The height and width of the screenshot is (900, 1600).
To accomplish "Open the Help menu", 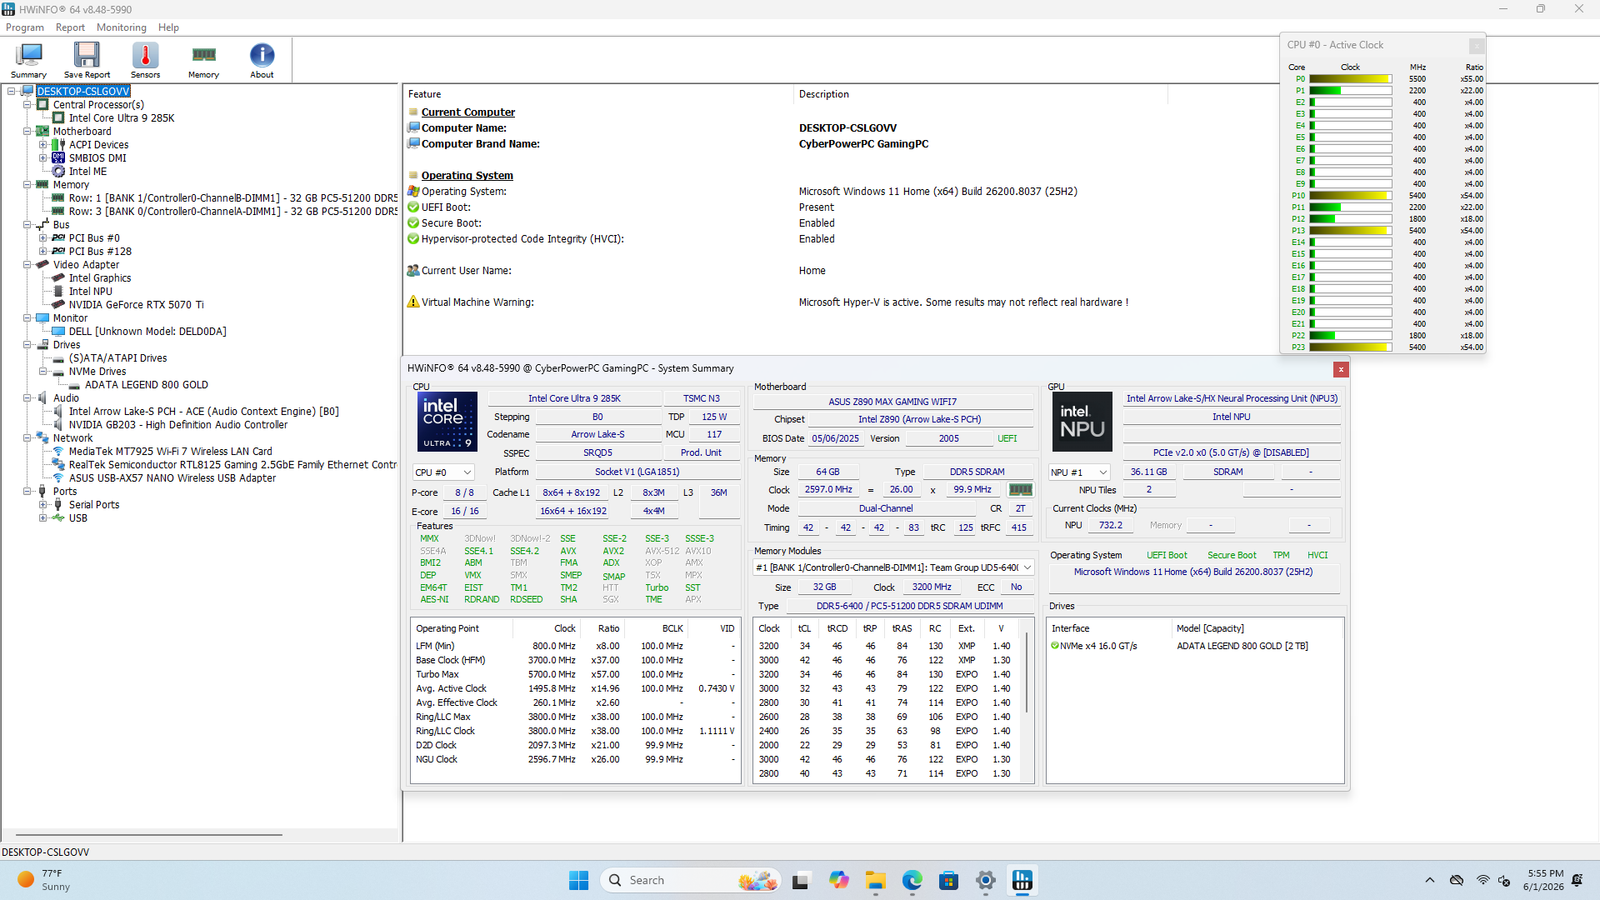I will 169,28.
